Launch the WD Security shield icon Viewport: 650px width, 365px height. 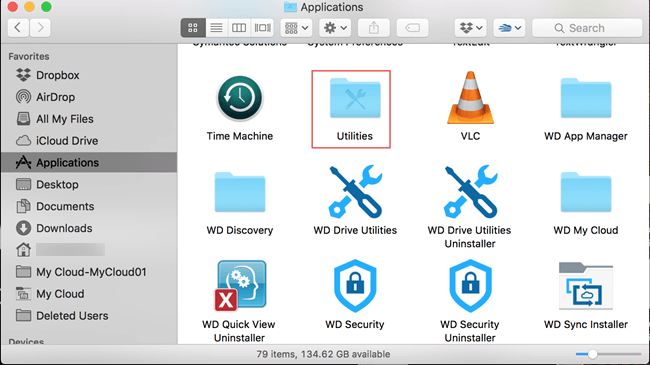[x=355, y=286]
